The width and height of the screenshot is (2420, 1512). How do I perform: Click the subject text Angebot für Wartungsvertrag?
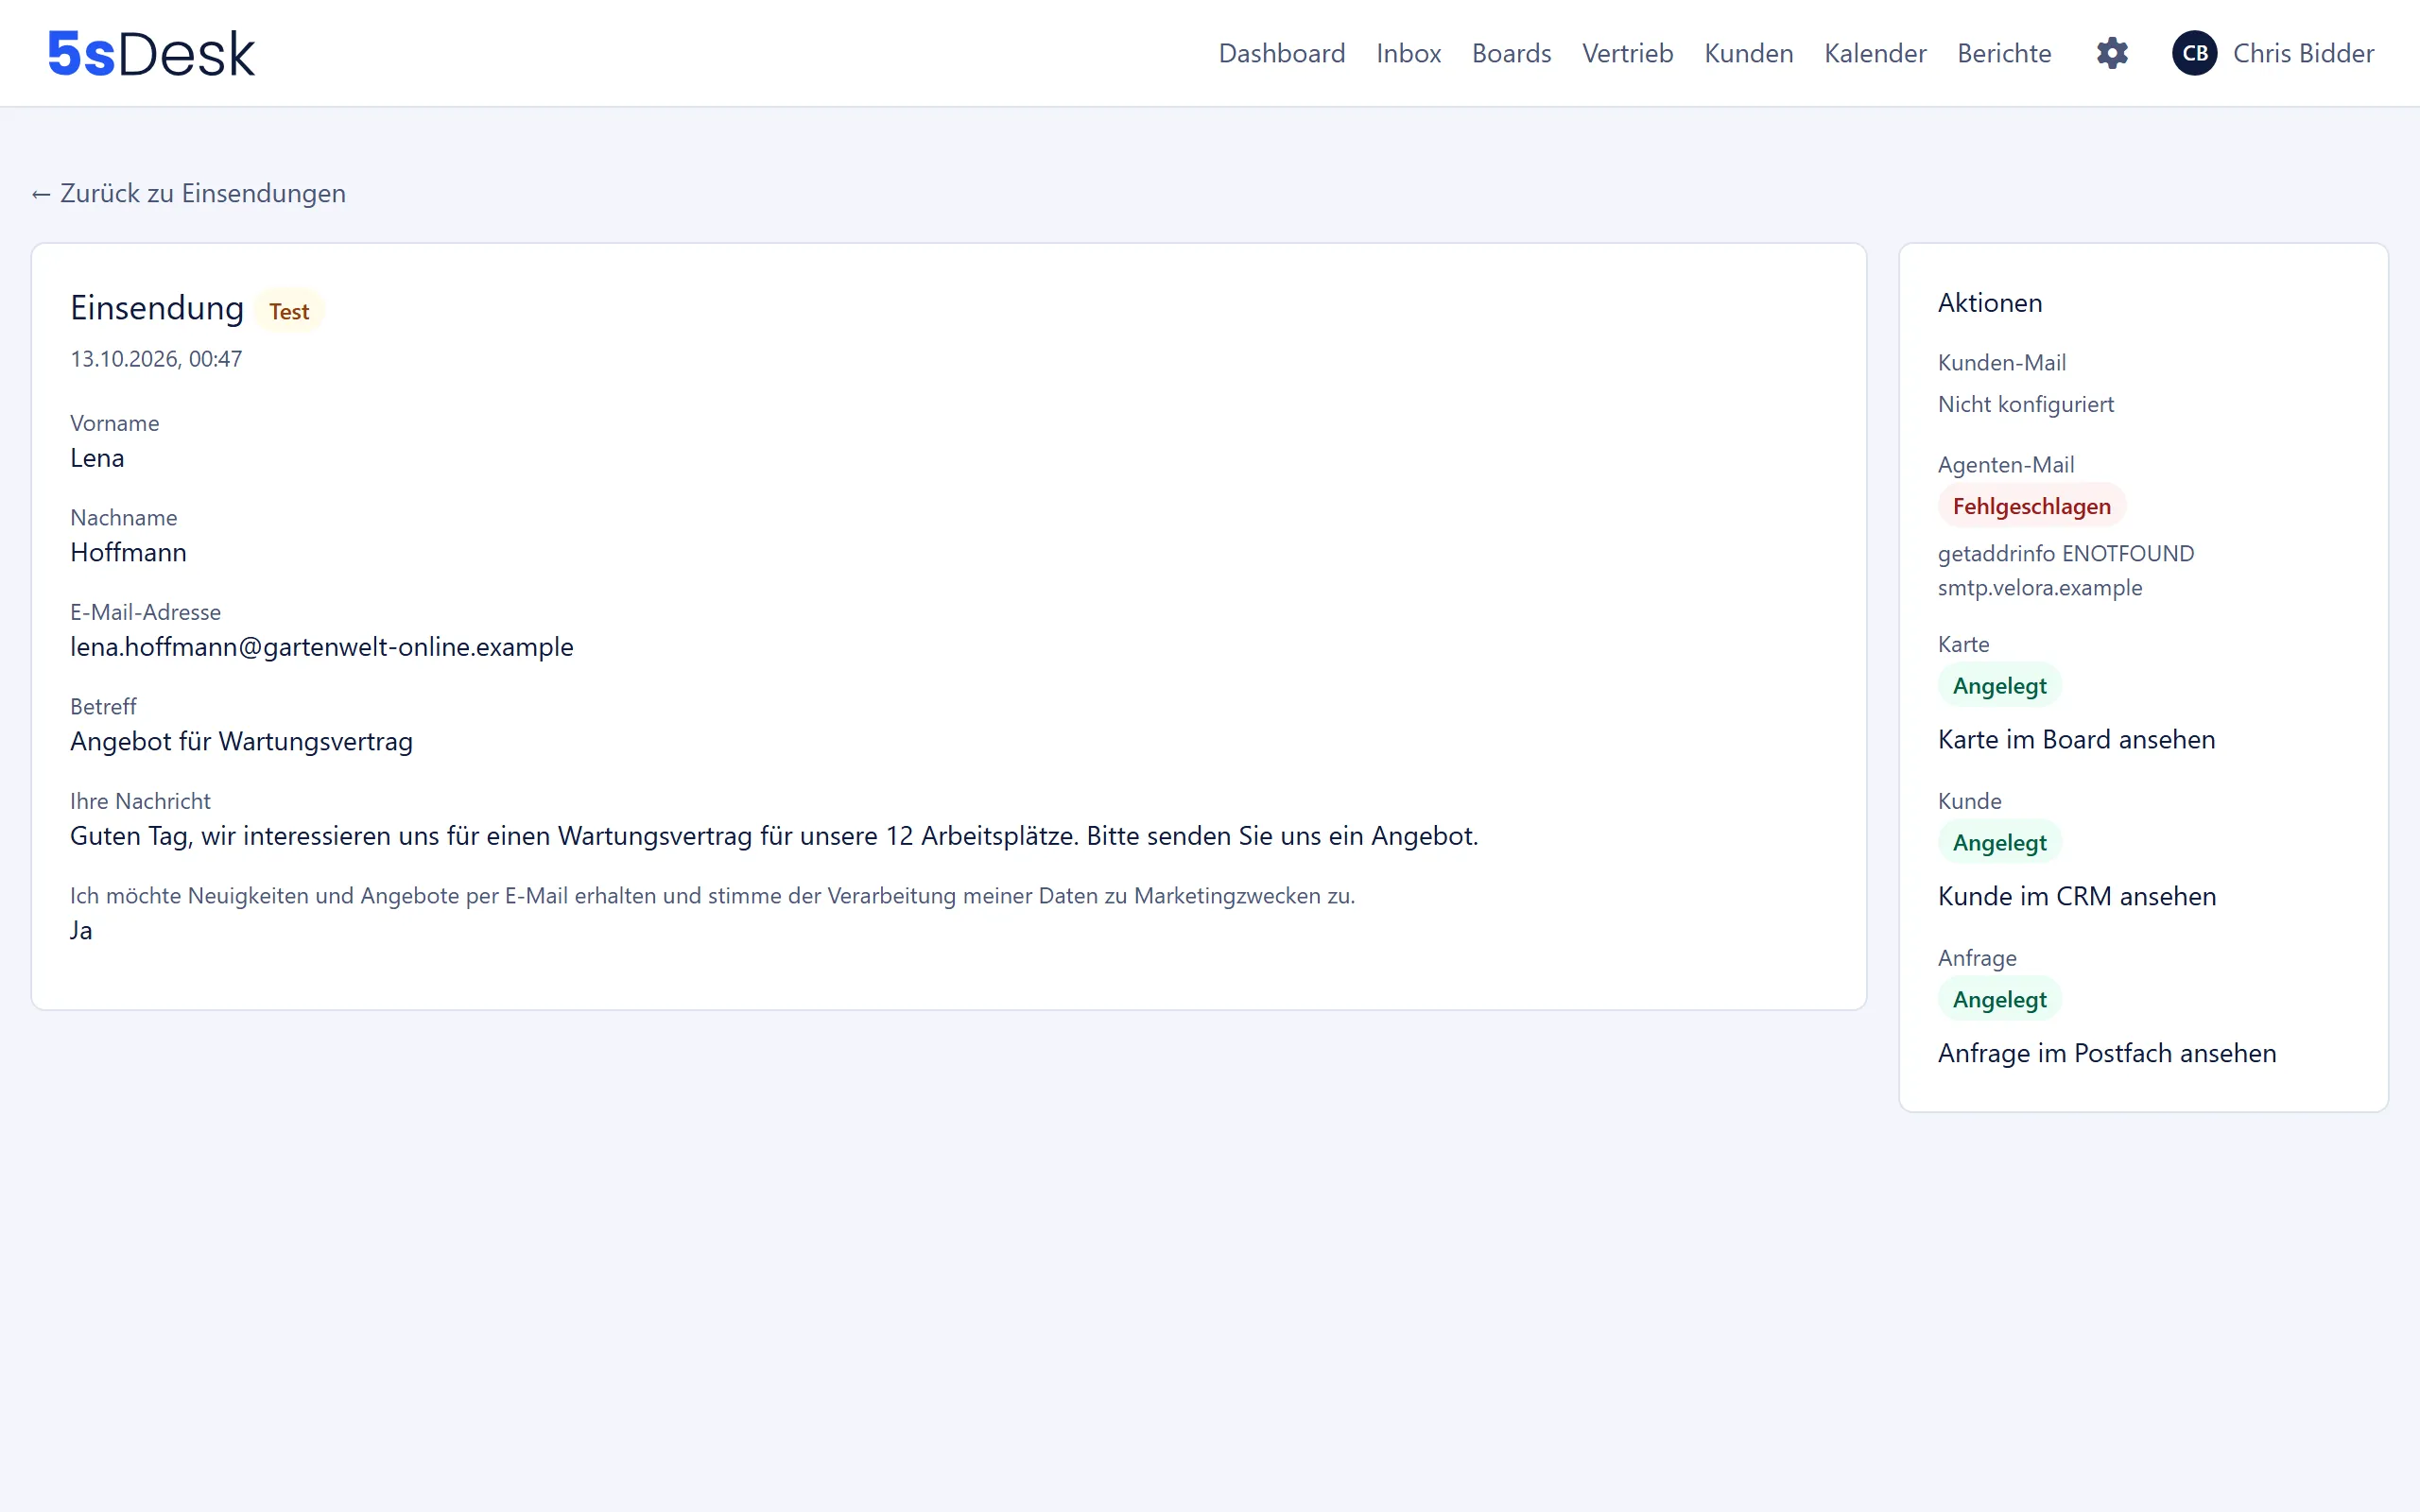[x=241, y=741]
